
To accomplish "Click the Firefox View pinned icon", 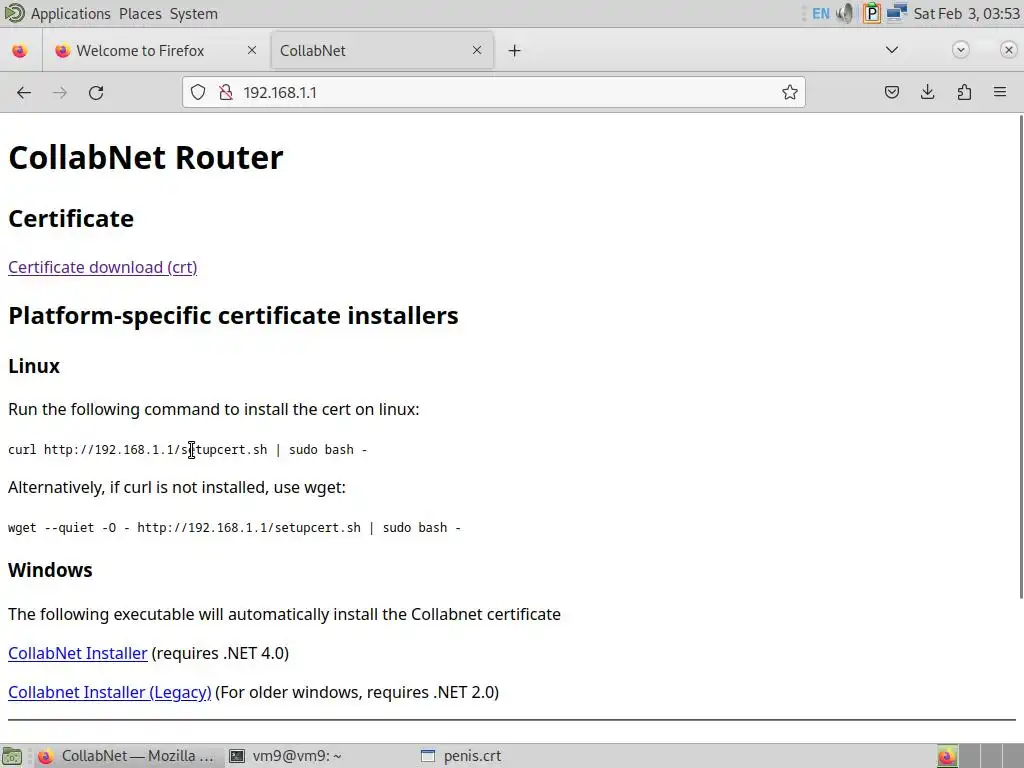I will tap(20, 50).
